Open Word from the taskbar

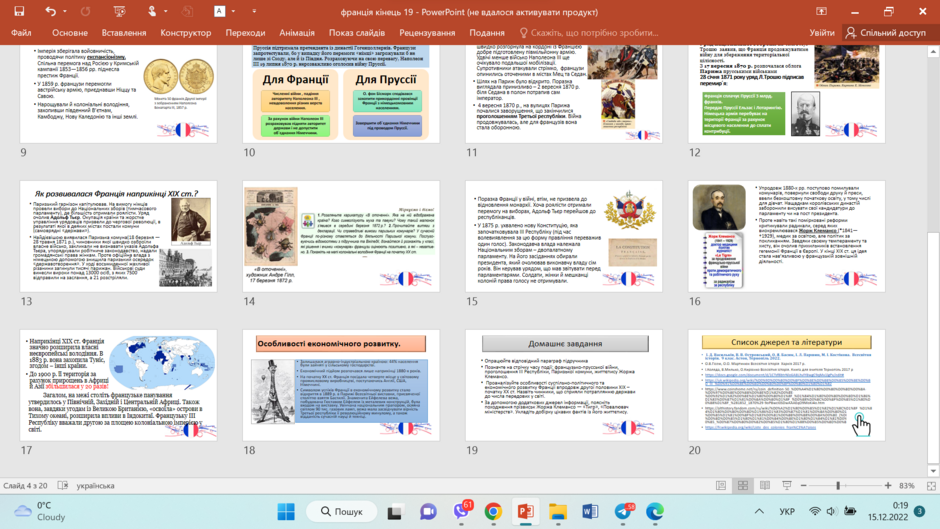pyautogui.click(x=590, y=512)
